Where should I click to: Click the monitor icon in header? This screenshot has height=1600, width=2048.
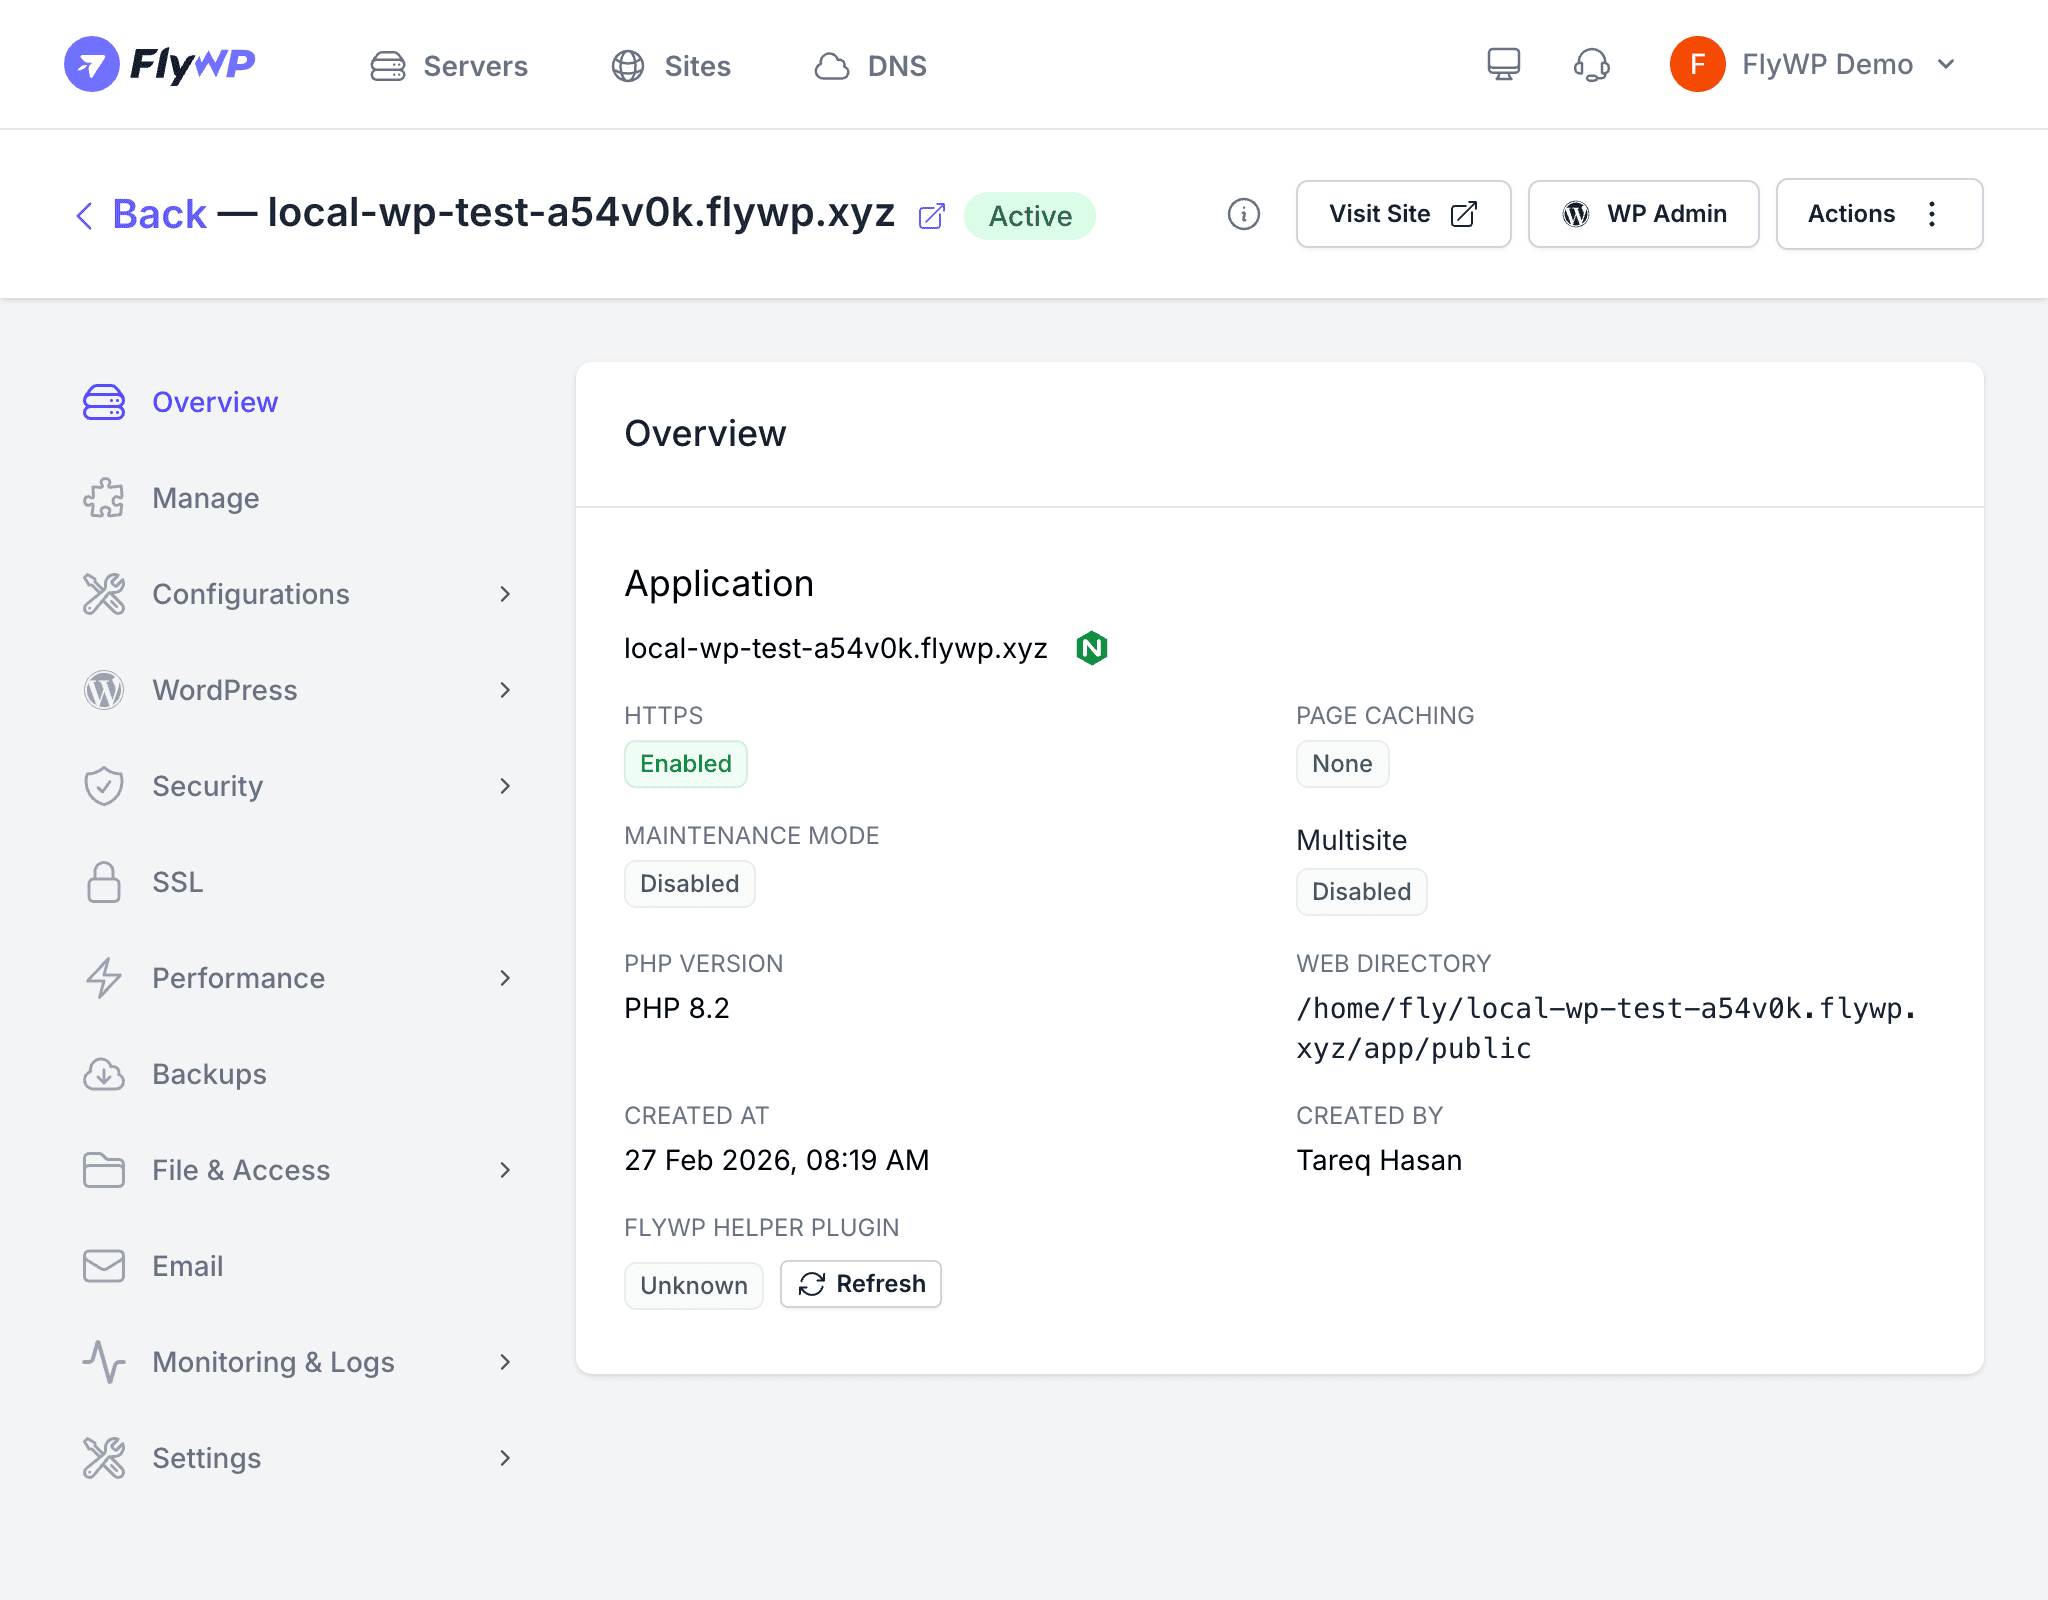(x=1503, y=64)
